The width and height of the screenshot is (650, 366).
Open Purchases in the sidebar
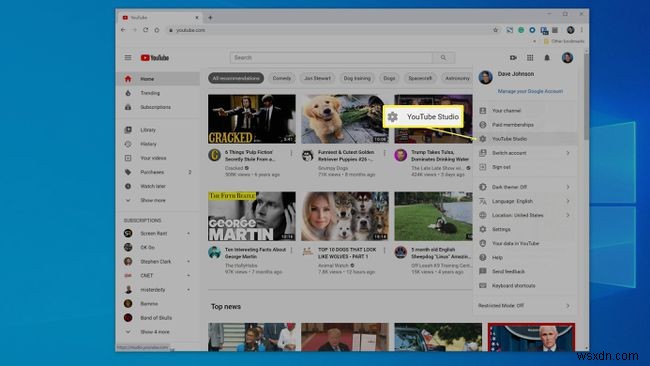point(158,172)
